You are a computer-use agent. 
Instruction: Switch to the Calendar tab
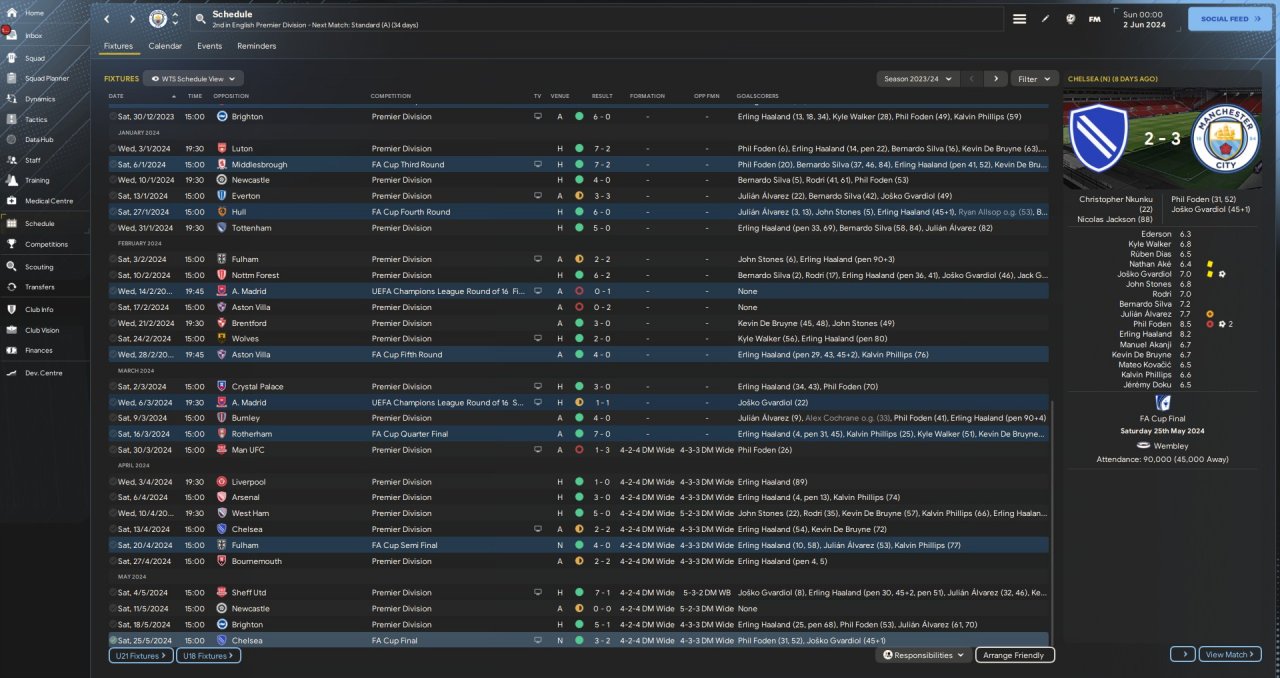165,46
